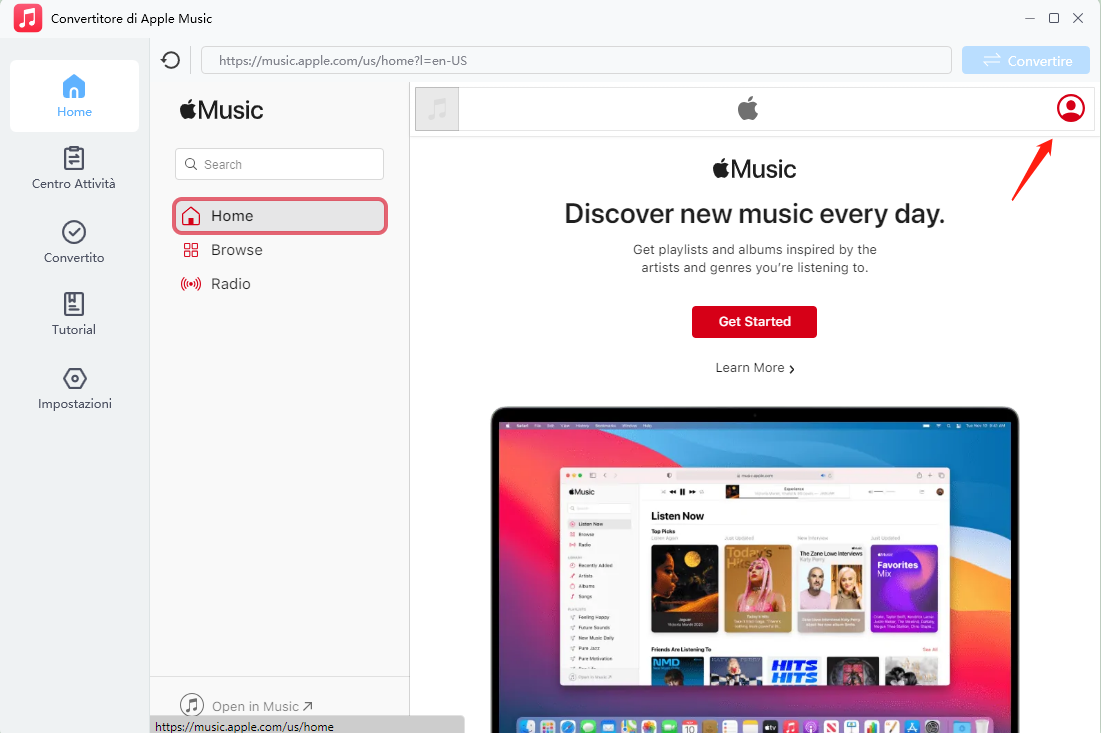The image size is (1101, 733).
Task: Click the Apple Music logo in sidebar
Action: pos(222,110)
